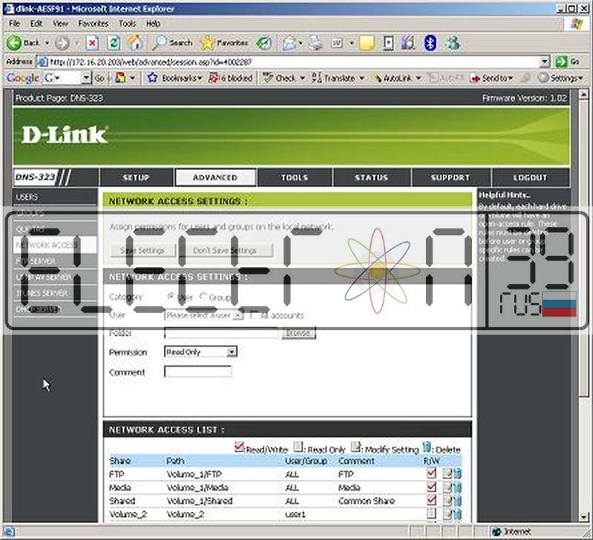
Task: Open the Favorites menu
Action: (x=93, y=23)
